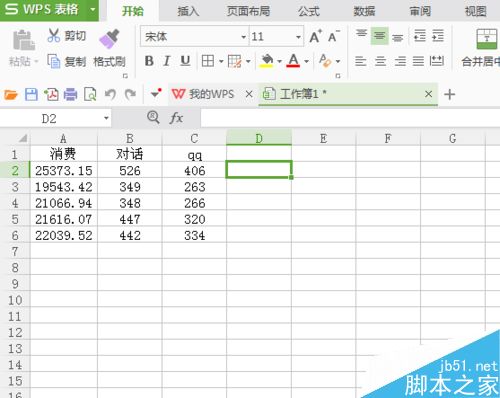The width and height of the screenshot is (500, 398).
Task: Click the formula bar input
Action: pyautogui.click(x=350, y=118)
